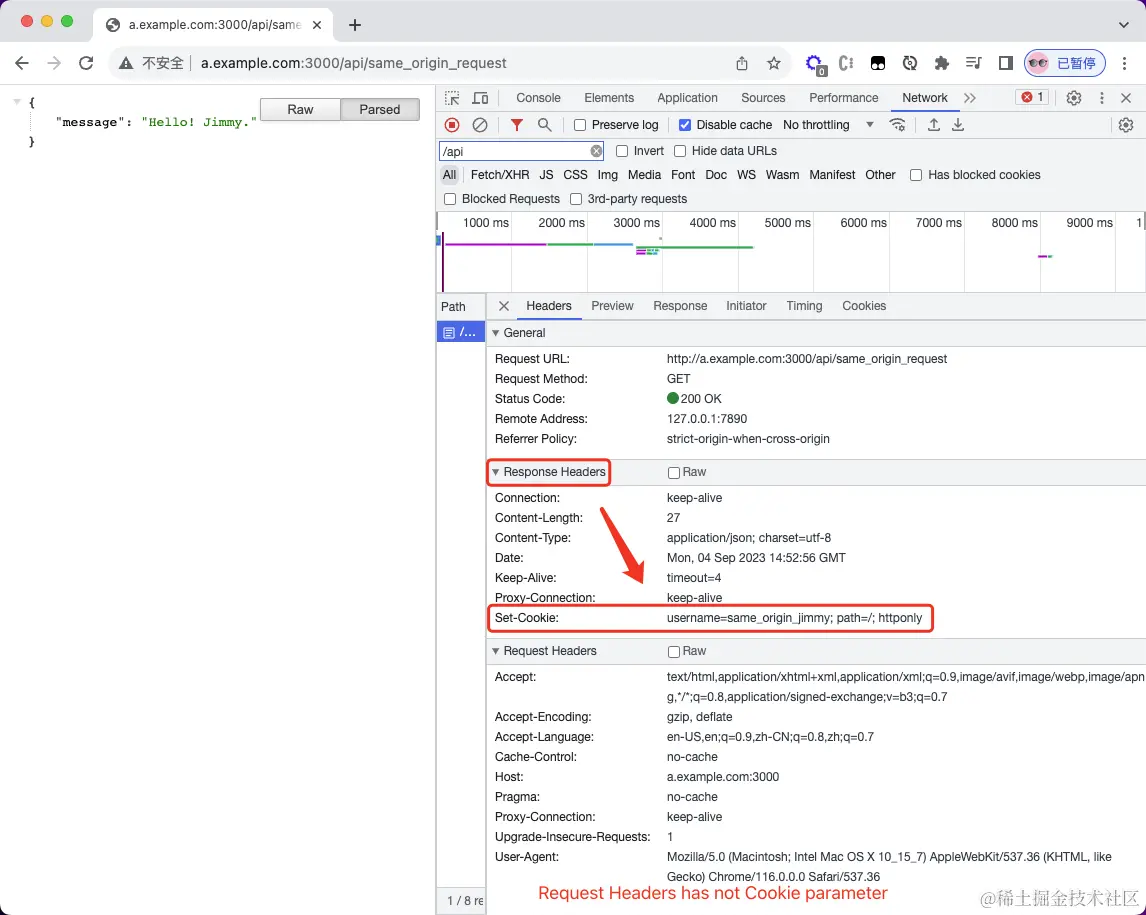Open Chrome three-dot menu
The height and width of the screenshot is (915, 1146).
pos(1125,64)
